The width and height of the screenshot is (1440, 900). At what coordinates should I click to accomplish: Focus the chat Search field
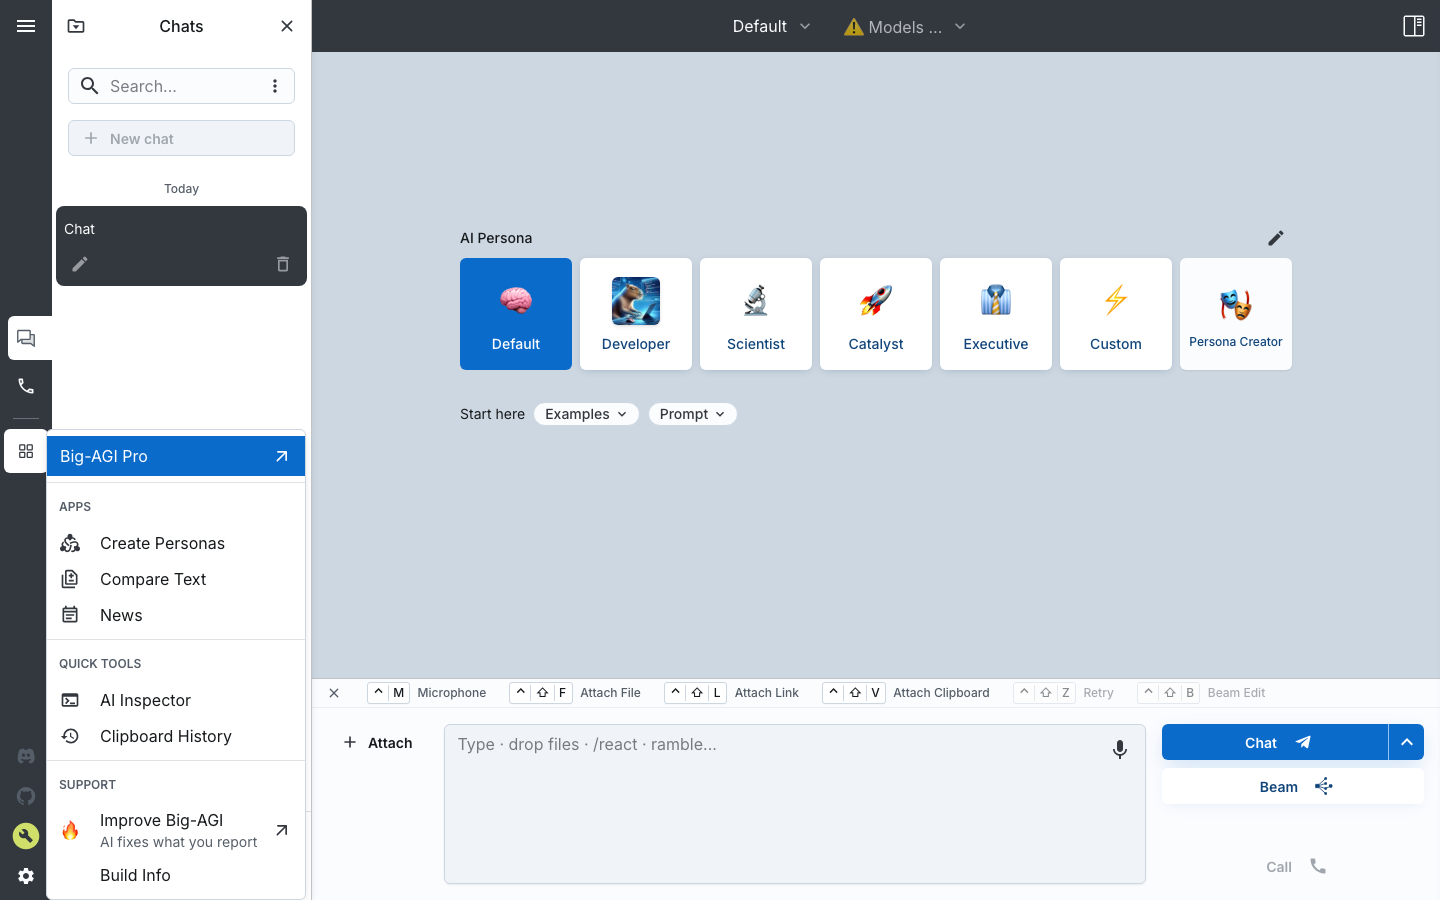pyautogui.click(x=180, y=86)
